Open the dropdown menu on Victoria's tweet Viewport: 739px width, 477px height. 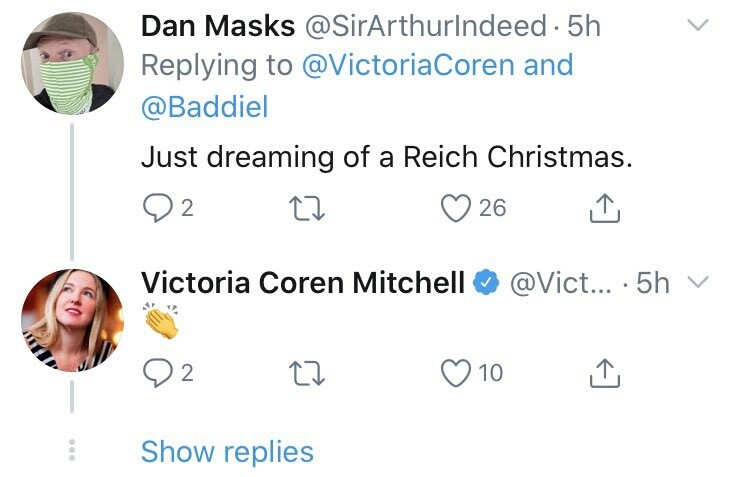pyautogui.click(x=699, y=284)
